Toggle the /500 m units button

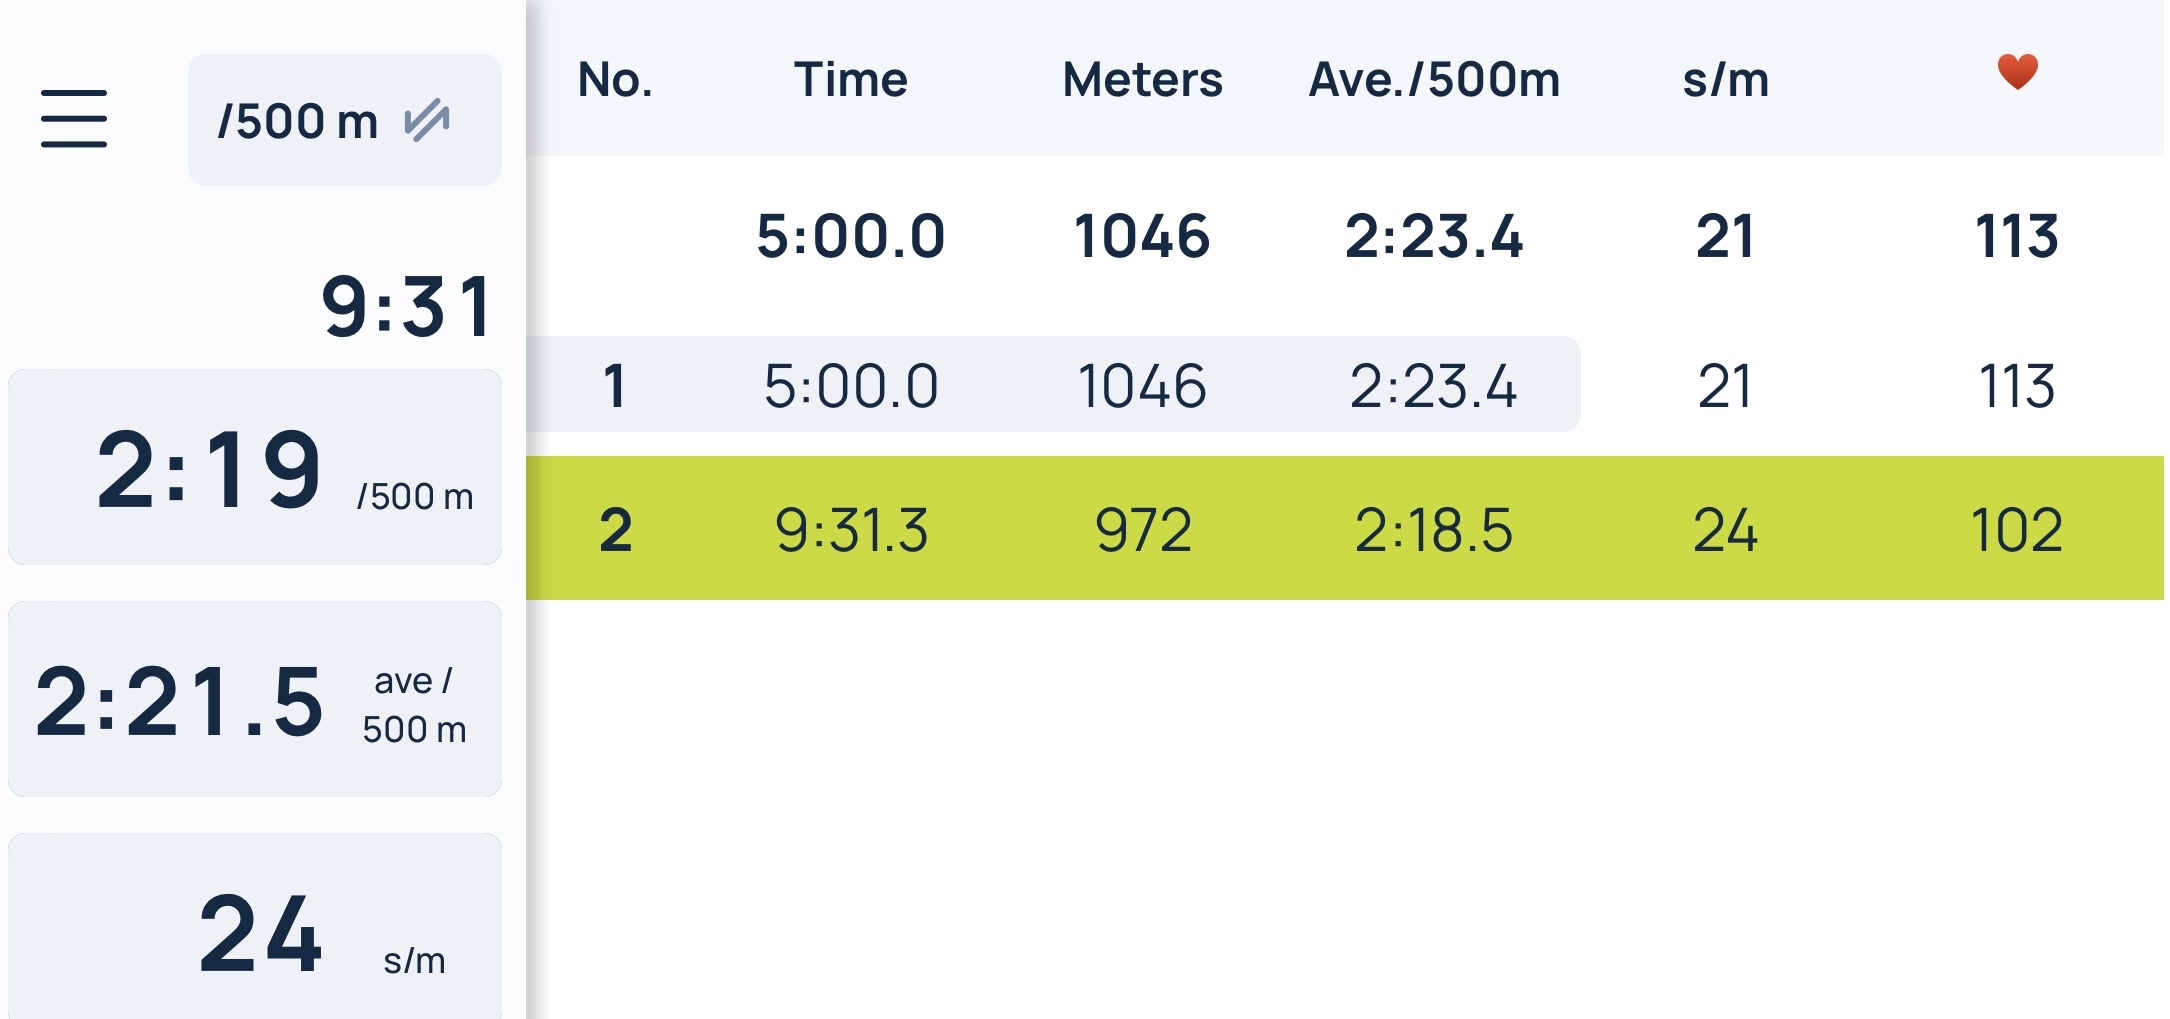(x=344, y=120)
